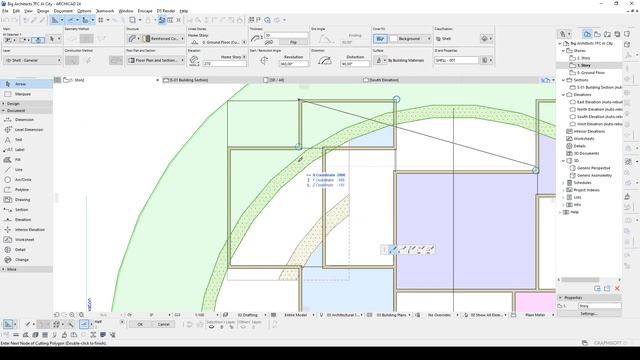
Task: Collapse the Elevations folder in Navigator
Action: [x=563, y=95]
